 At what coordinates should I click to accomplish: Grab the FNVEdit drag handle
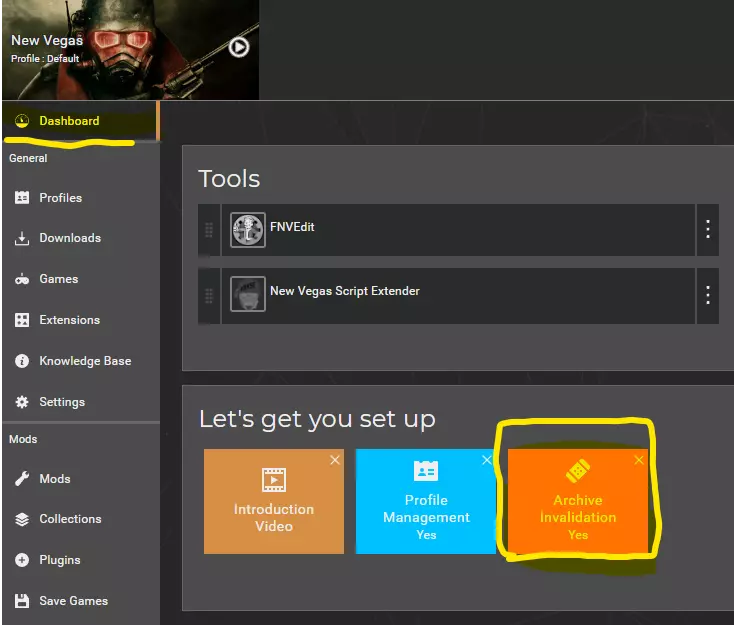(209, 230)
